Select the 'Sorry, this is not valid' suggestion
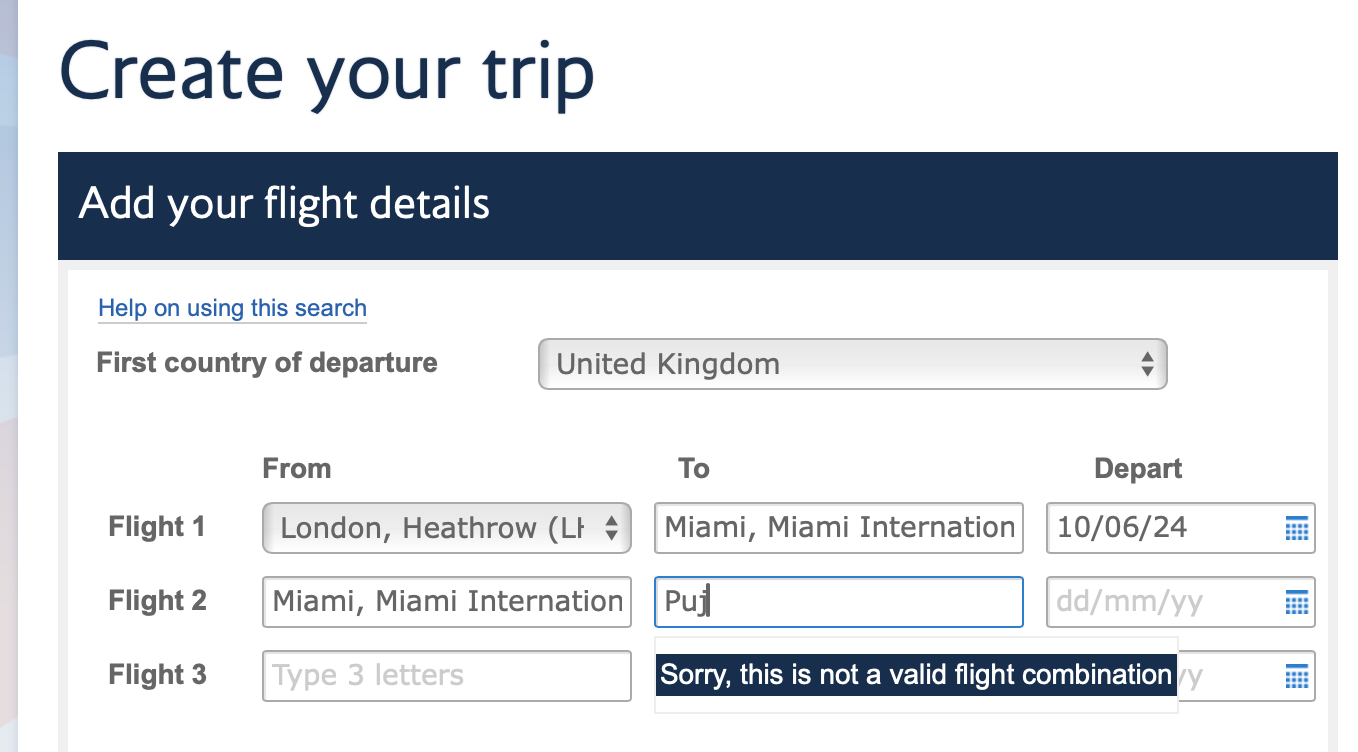 pyautogui.click(x=914, y=675)
